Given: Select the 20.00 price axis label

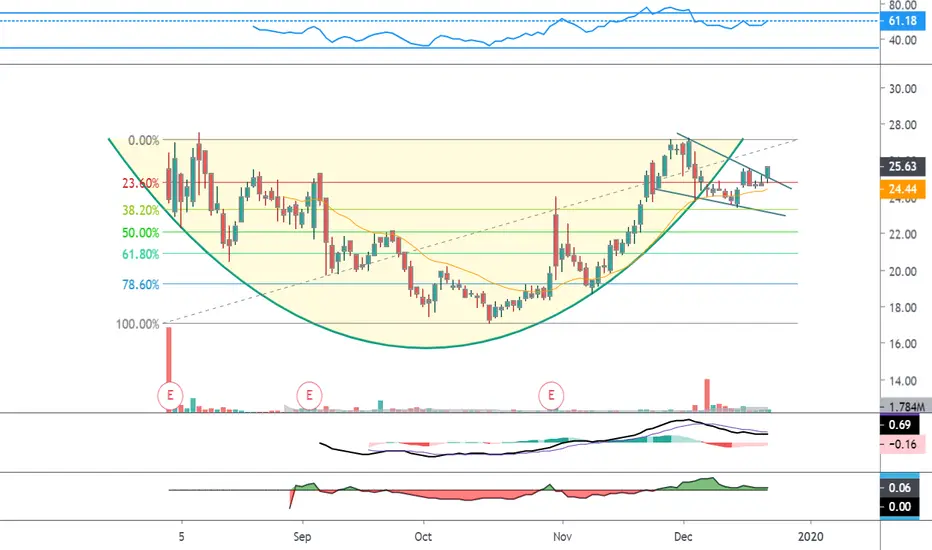Looking at the screenshot, I should coord(902,271).
